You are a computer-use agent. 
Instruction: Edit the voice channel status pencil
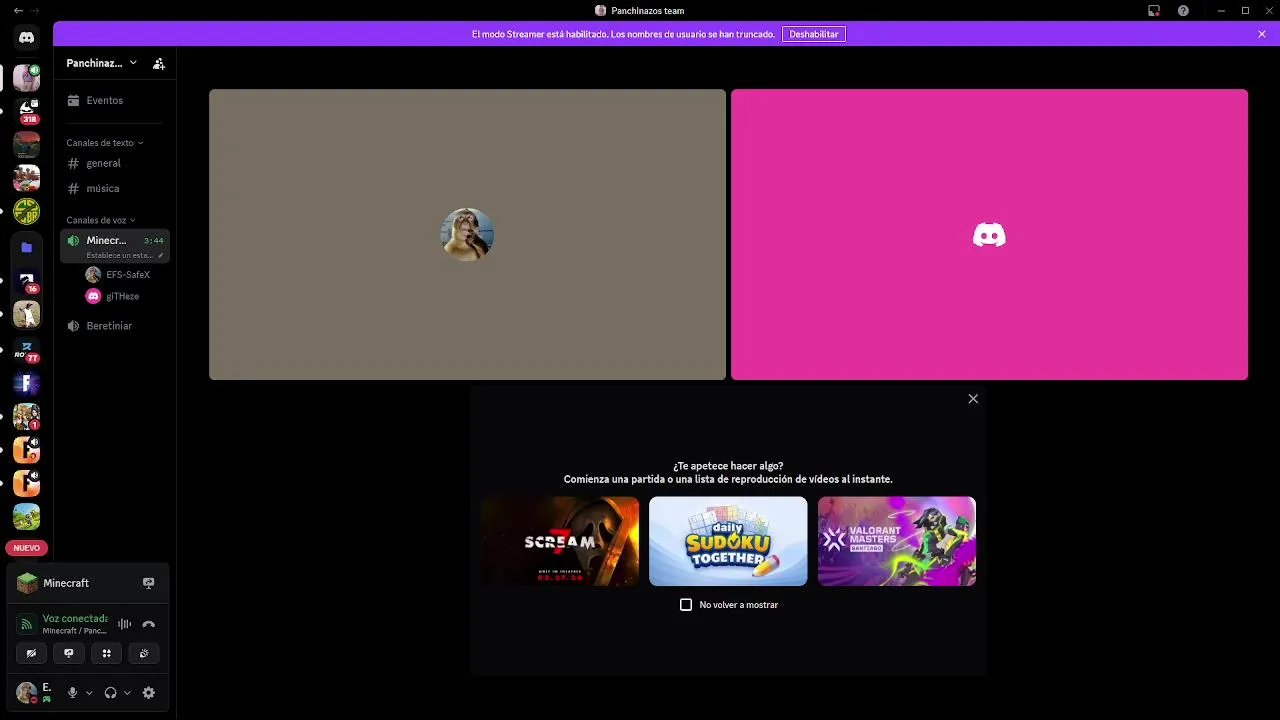pyautogui.click(x=160, y=255)
